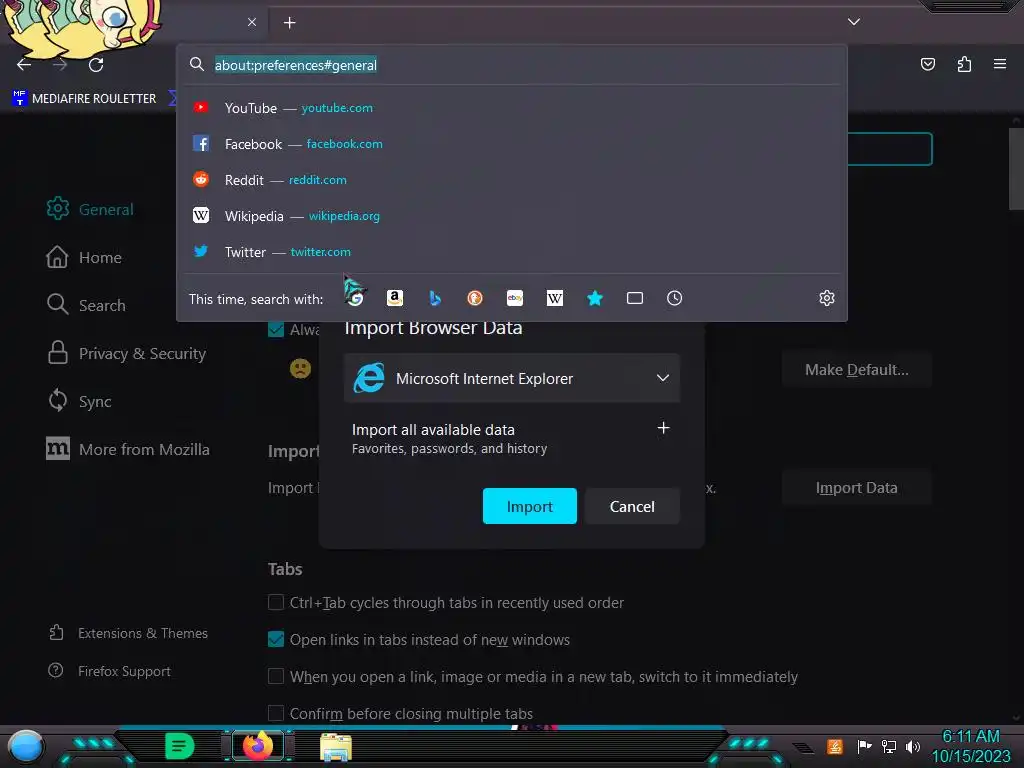Click the Import button in dialog
The image size is (1024, 768).
(x=530, y=506)
